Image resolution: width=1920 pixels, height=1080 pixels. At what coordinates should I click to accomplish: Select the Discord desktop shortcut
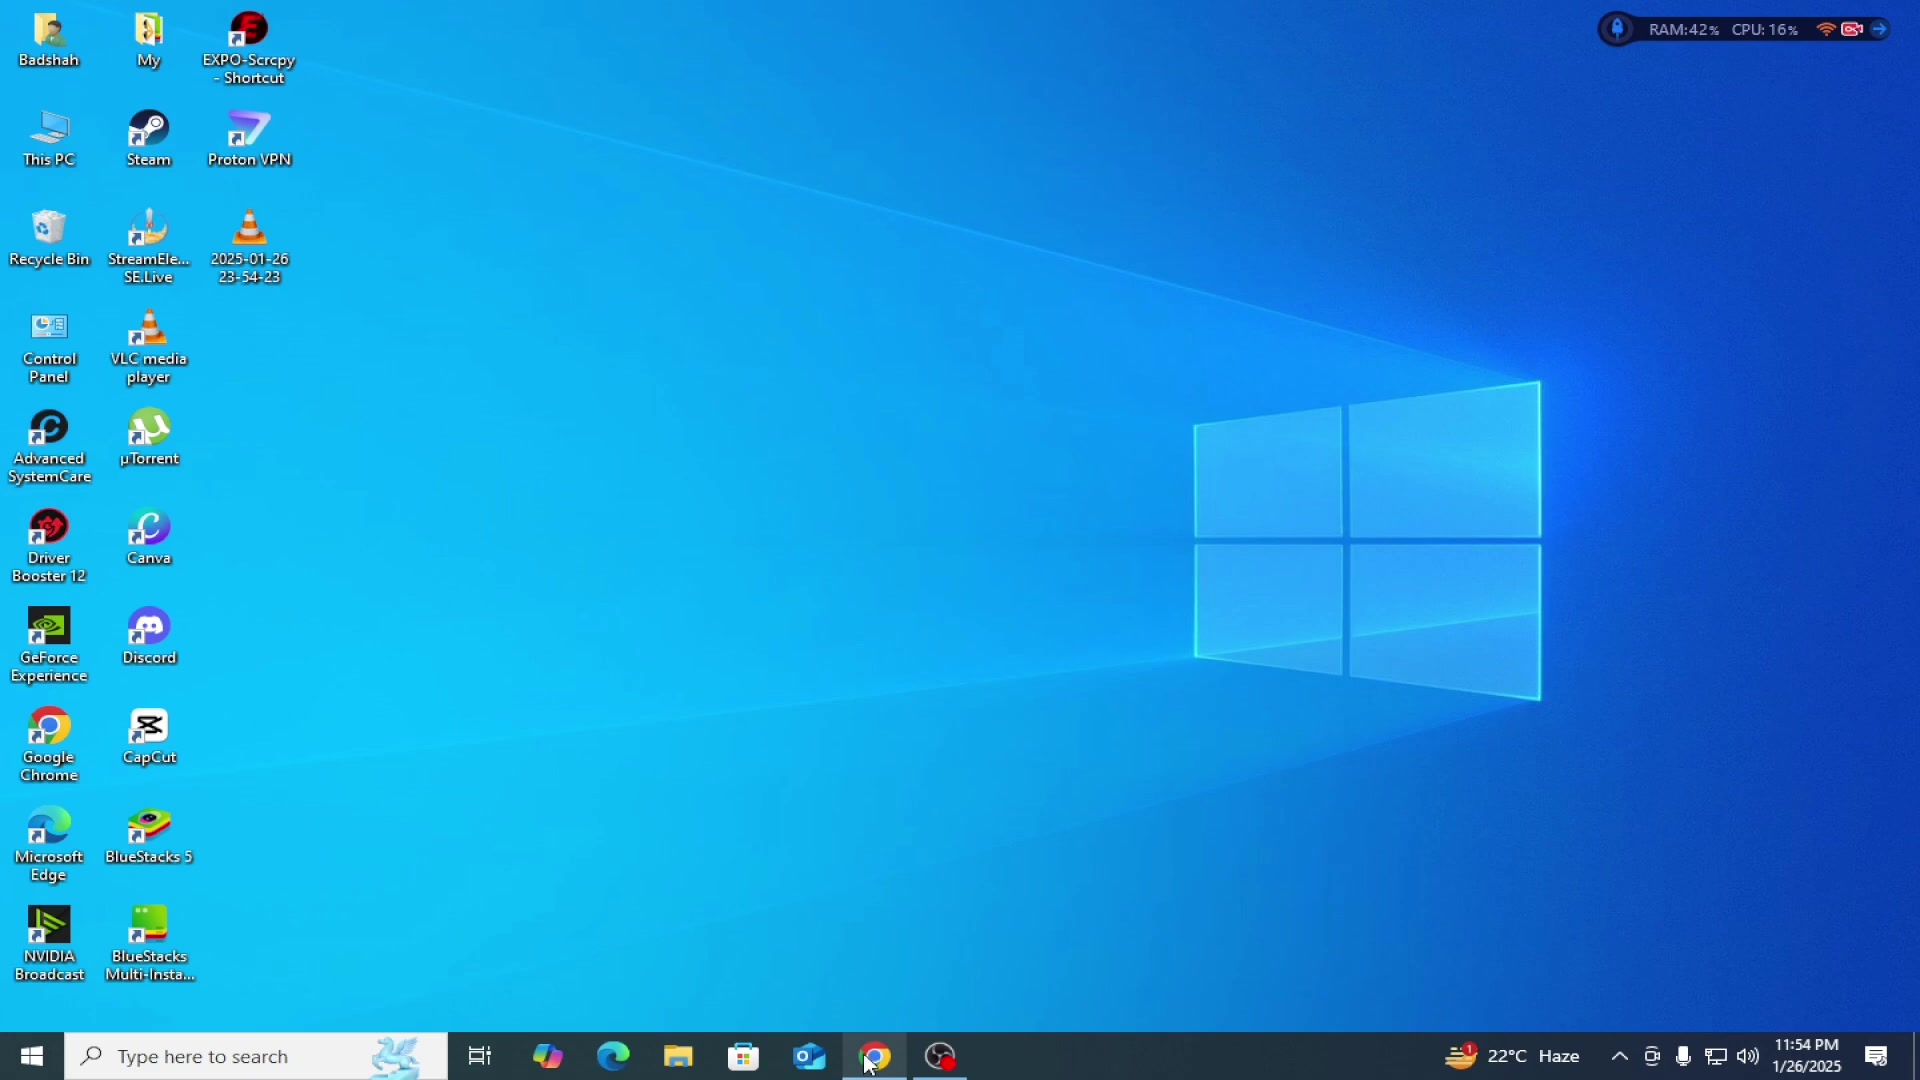tap(149, 638)
